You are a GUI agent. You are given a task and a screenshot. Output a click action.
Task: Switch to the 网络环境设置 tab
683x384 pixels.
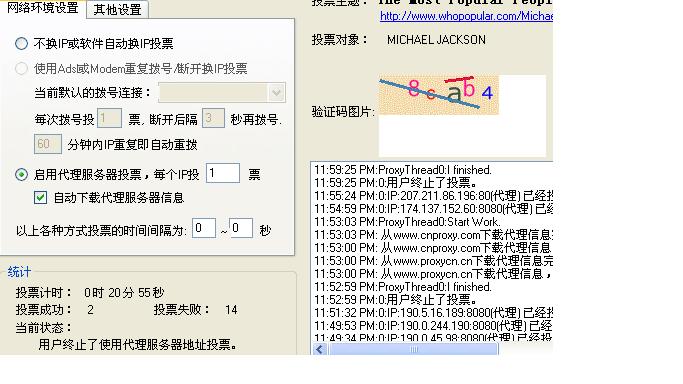coord(42,8)
